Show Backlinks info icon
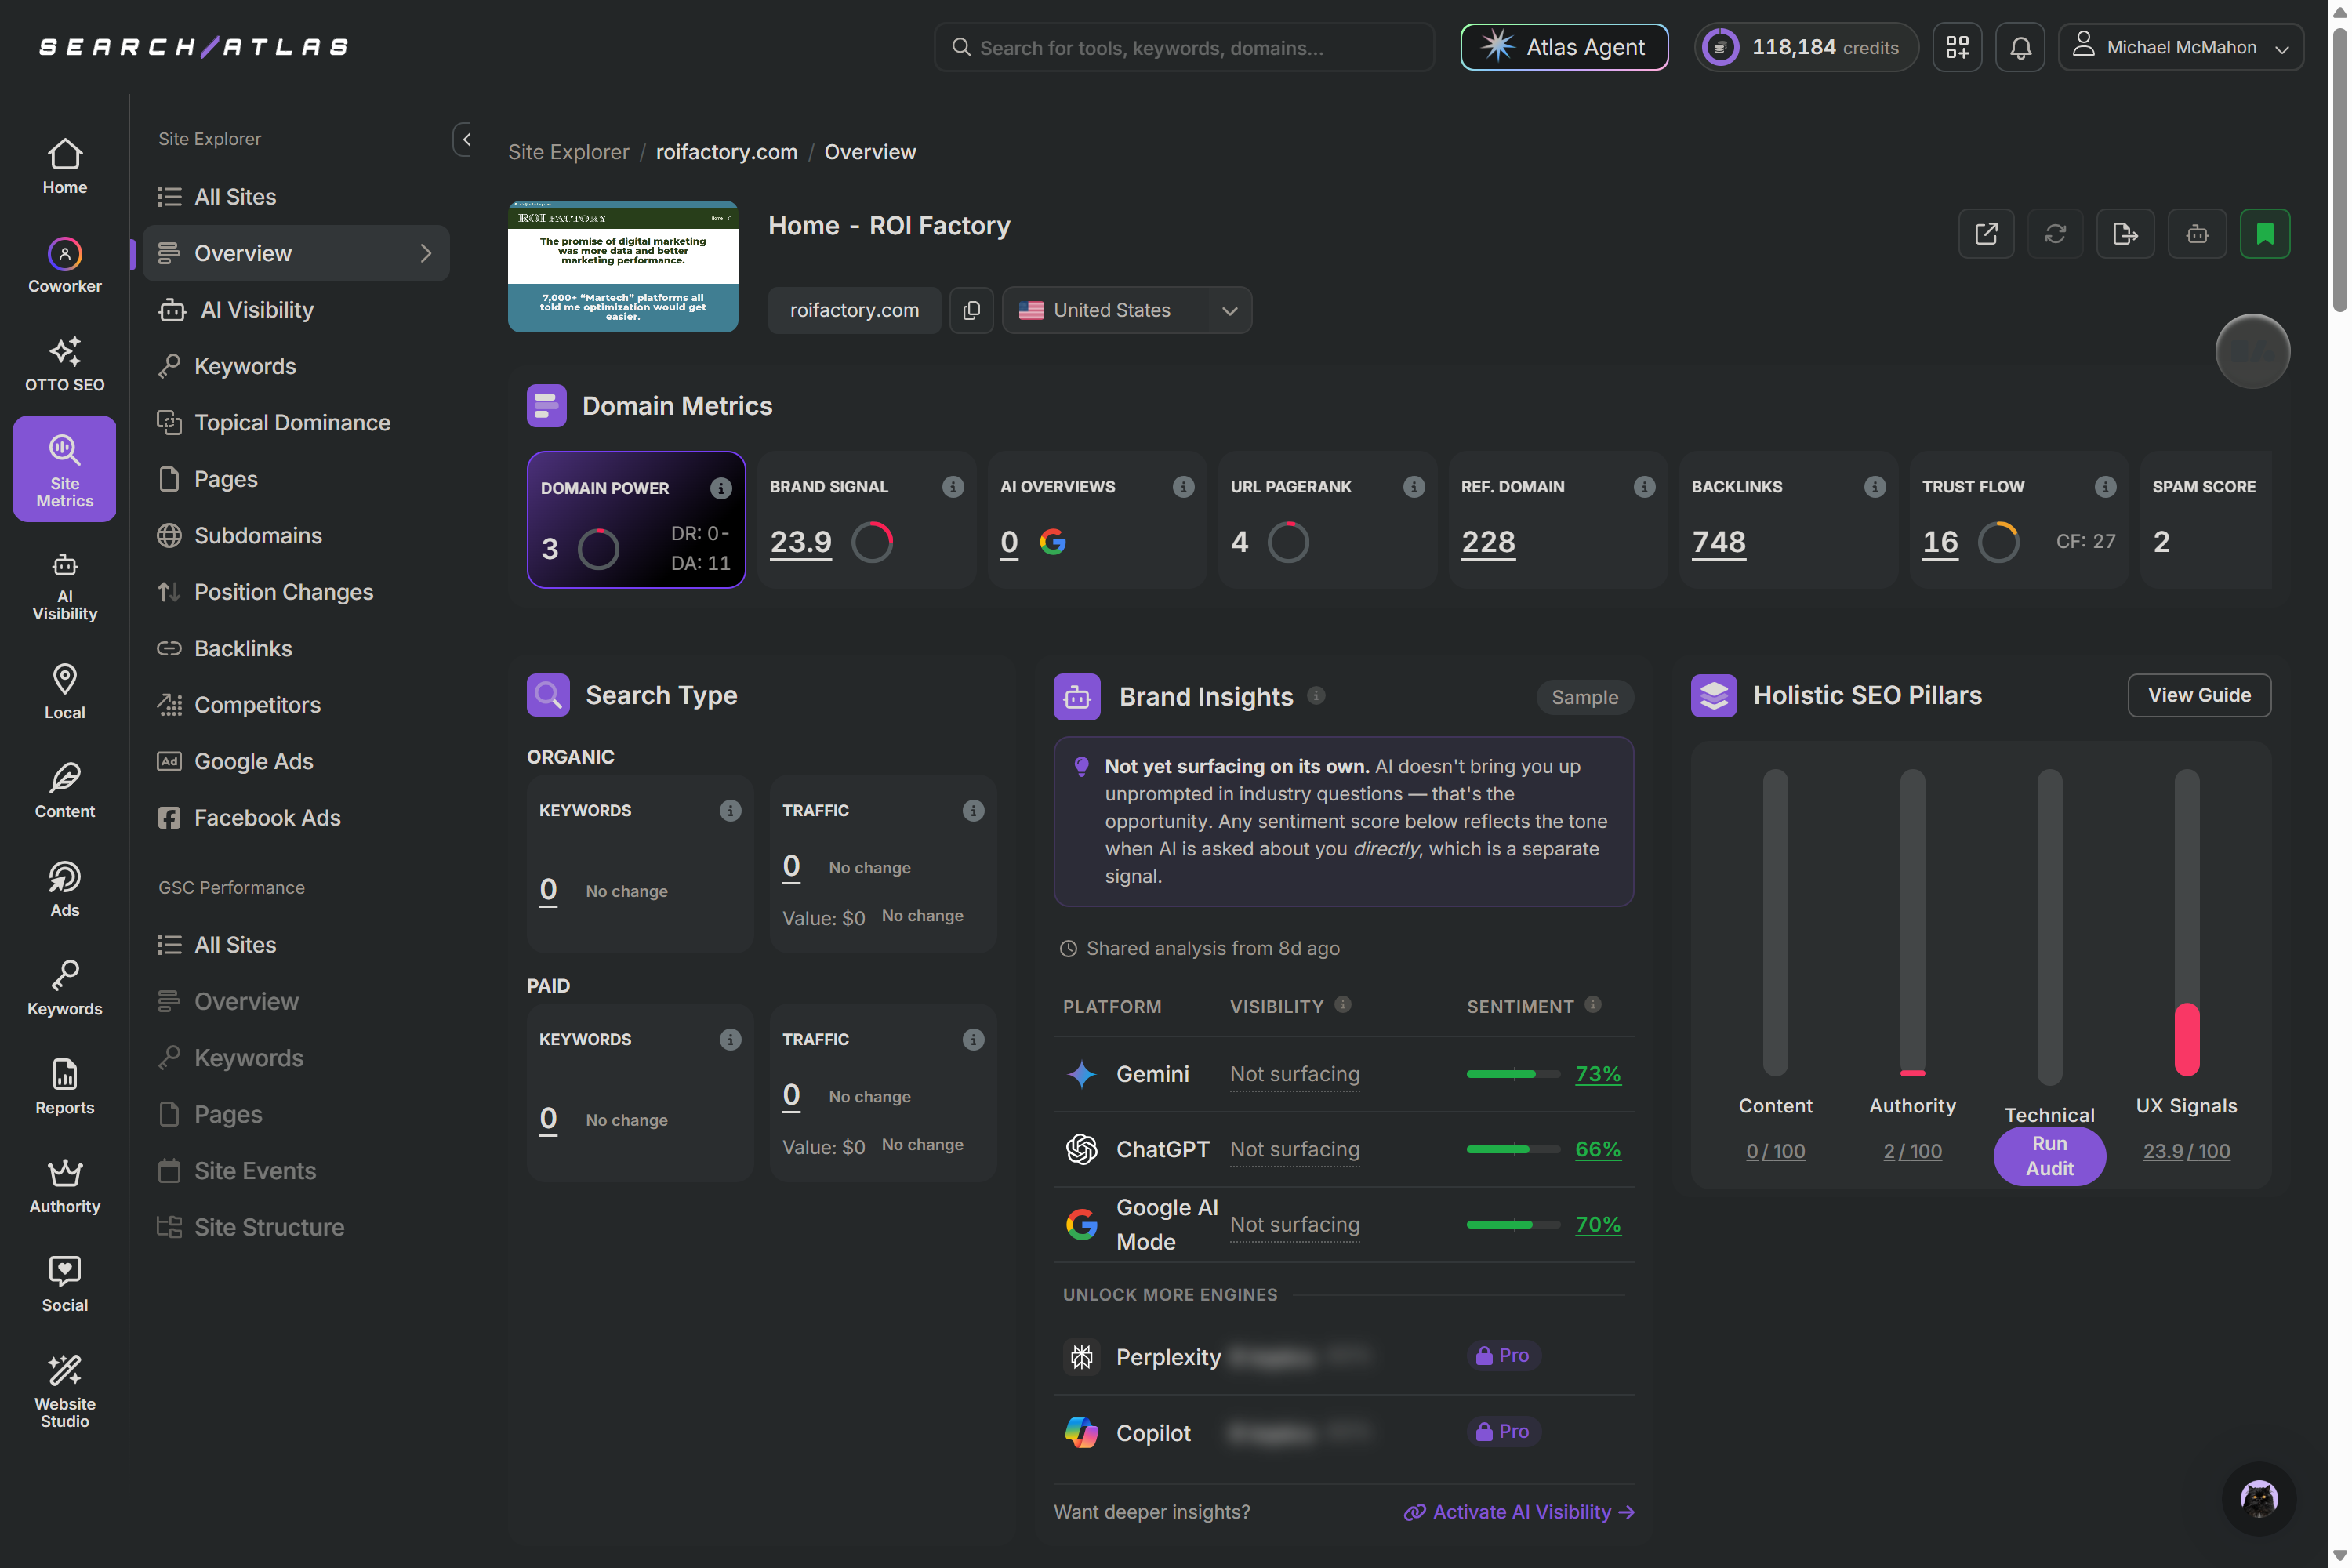 tap(1875, 487)
